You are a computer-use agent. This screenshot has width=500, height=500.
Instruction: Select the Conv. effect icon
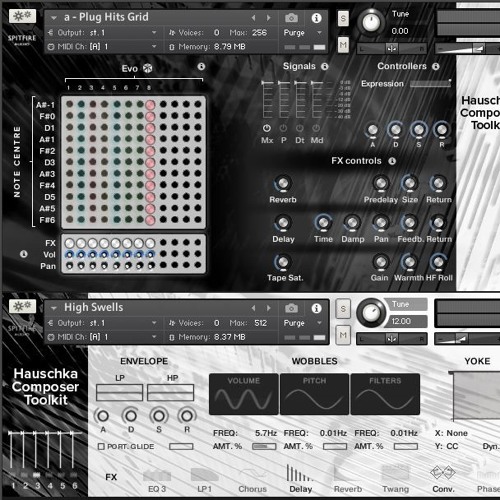coord(443,473)
